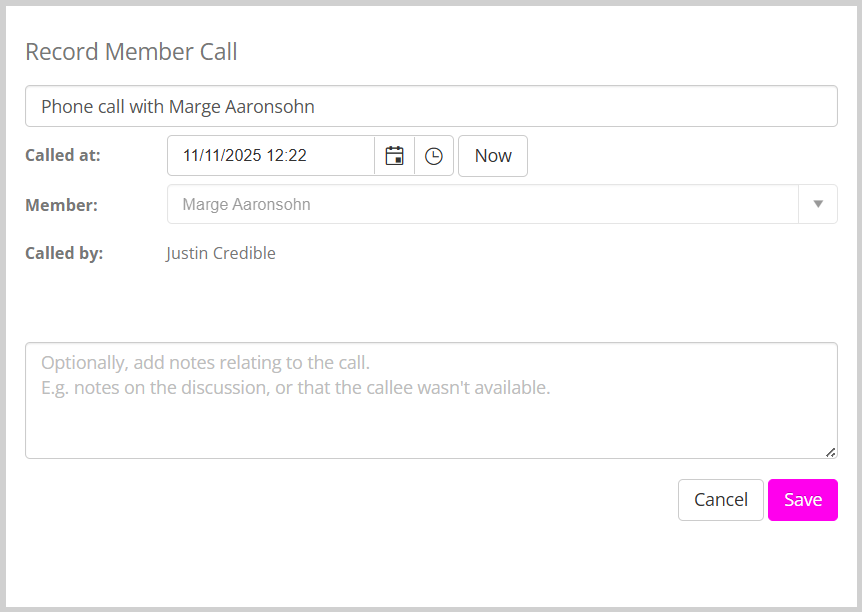Select the caller name Justin Credible
Screen dimensions: 862x612
(x=221, y=253)
